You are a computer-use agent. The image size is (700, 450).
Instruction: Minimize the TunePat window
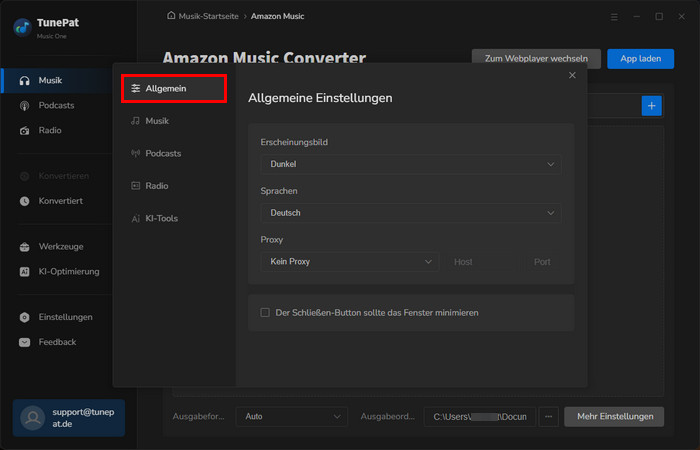tap(637, 17)
